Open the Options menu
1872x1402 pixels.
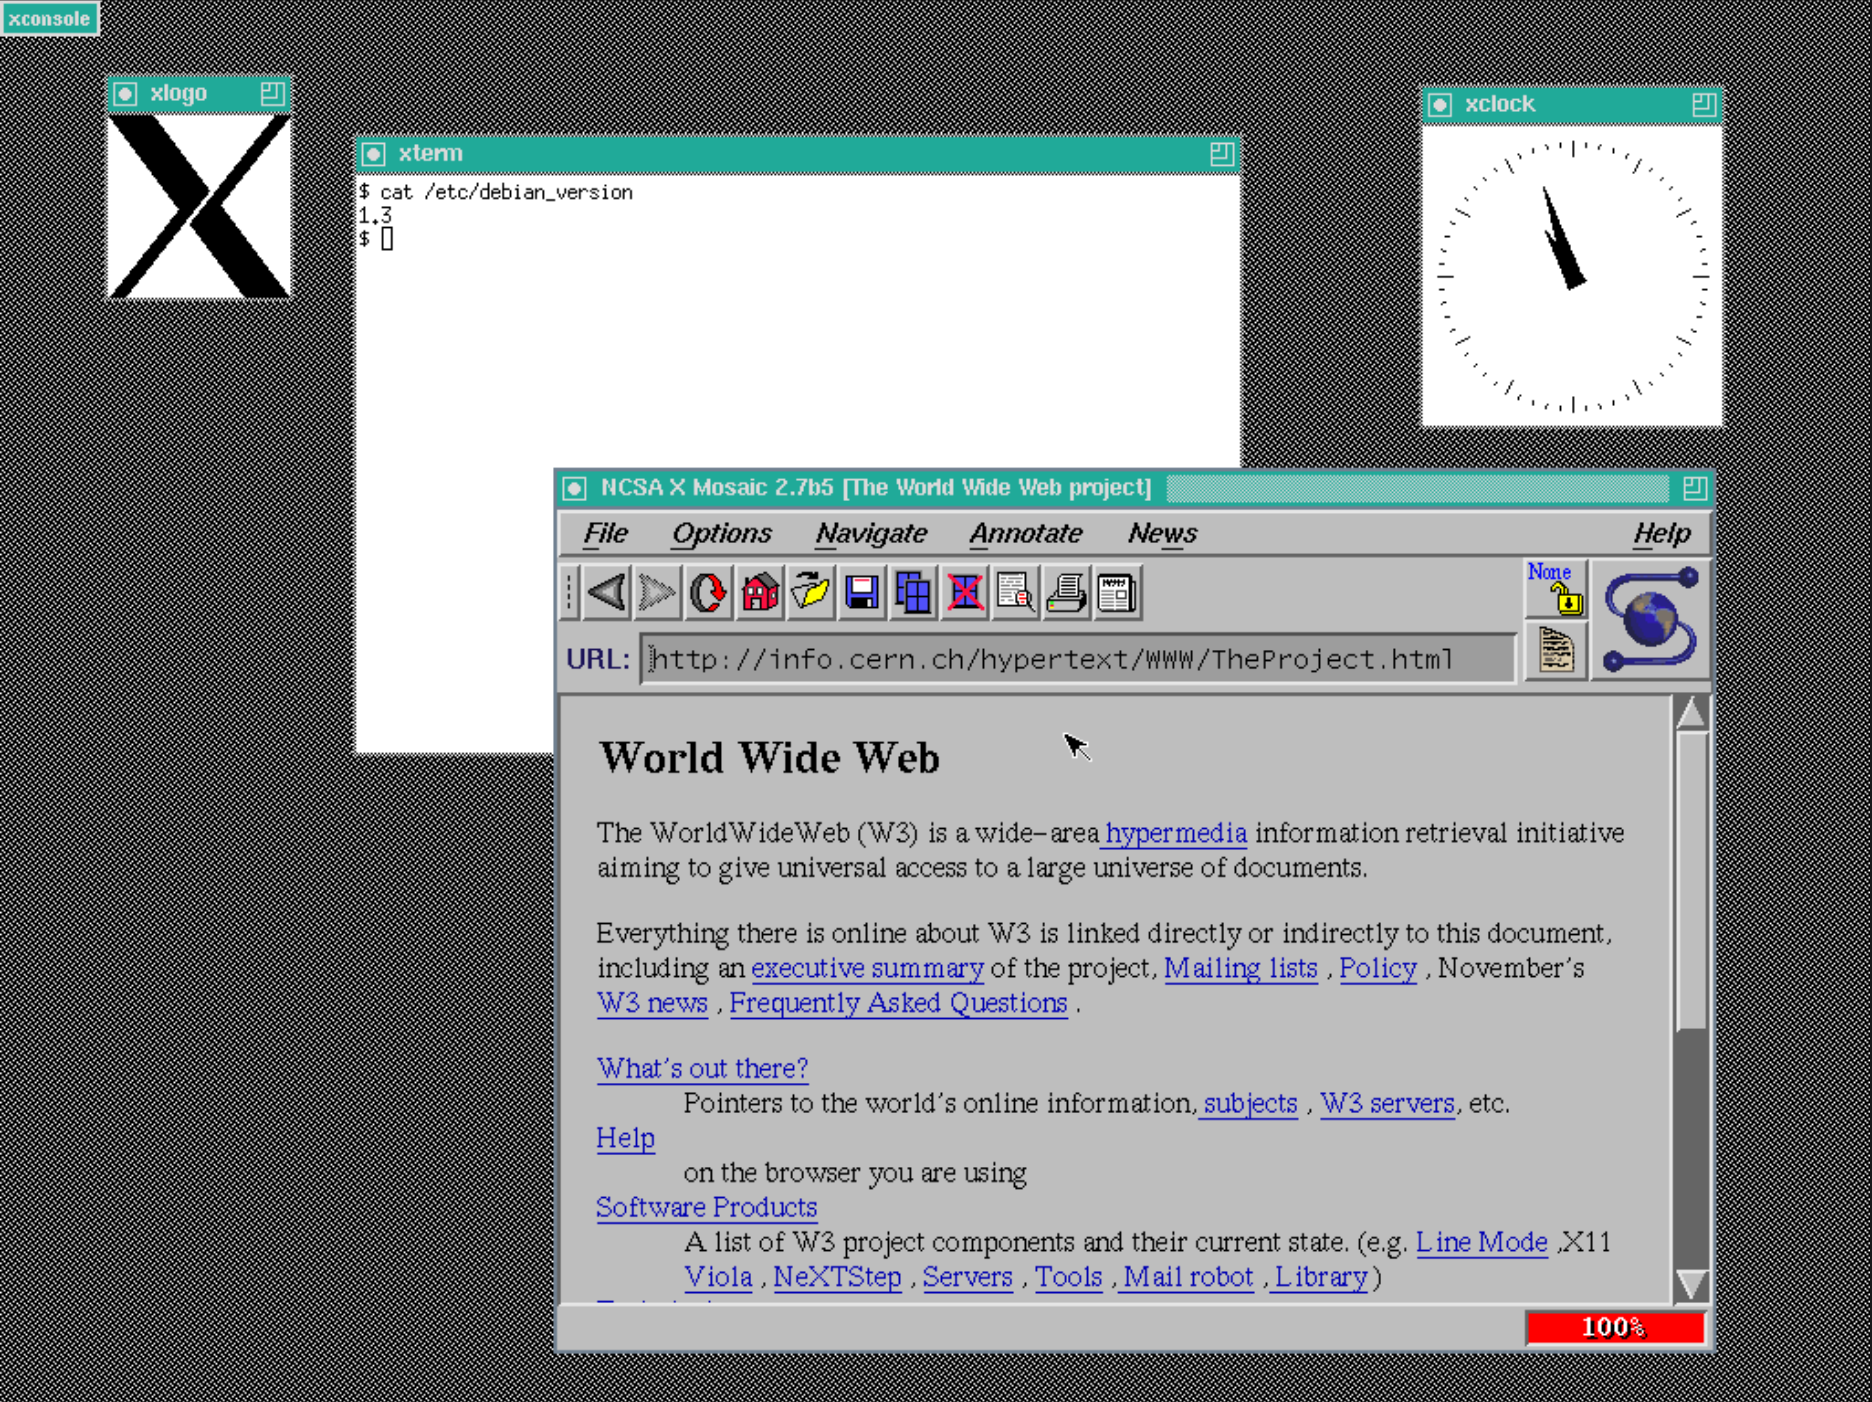722,534
